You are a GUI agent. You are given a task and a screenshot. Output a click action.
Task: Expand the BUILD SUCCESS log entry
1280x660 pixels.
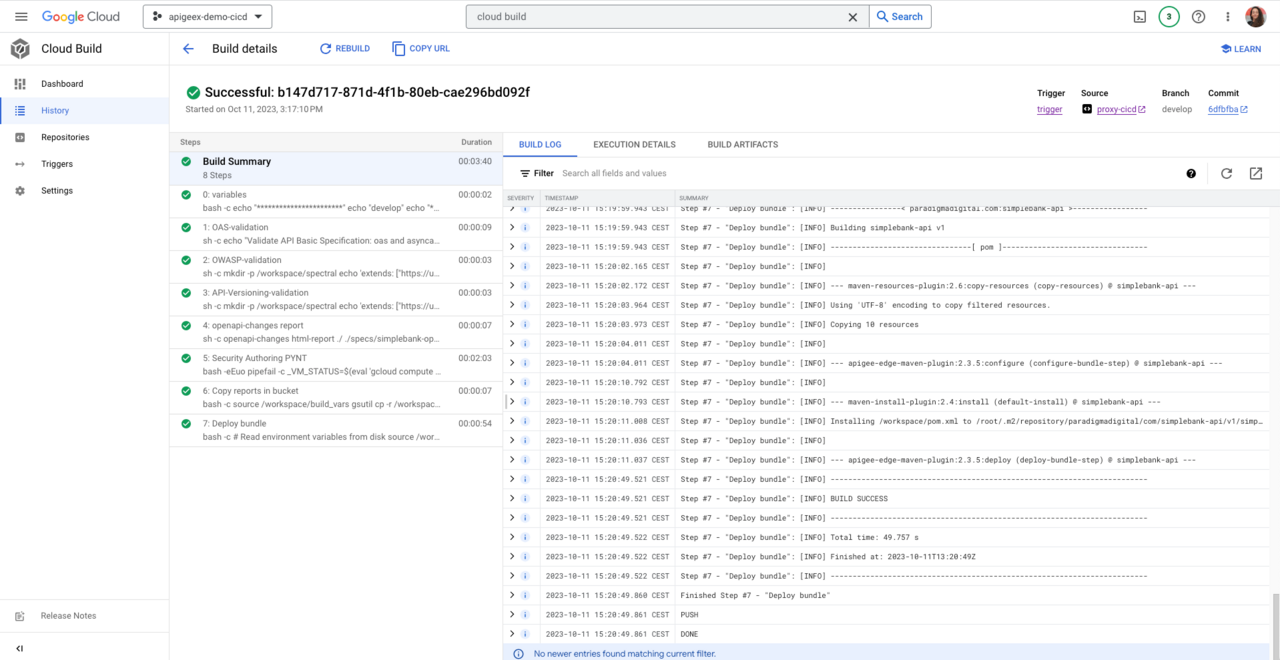513,498
